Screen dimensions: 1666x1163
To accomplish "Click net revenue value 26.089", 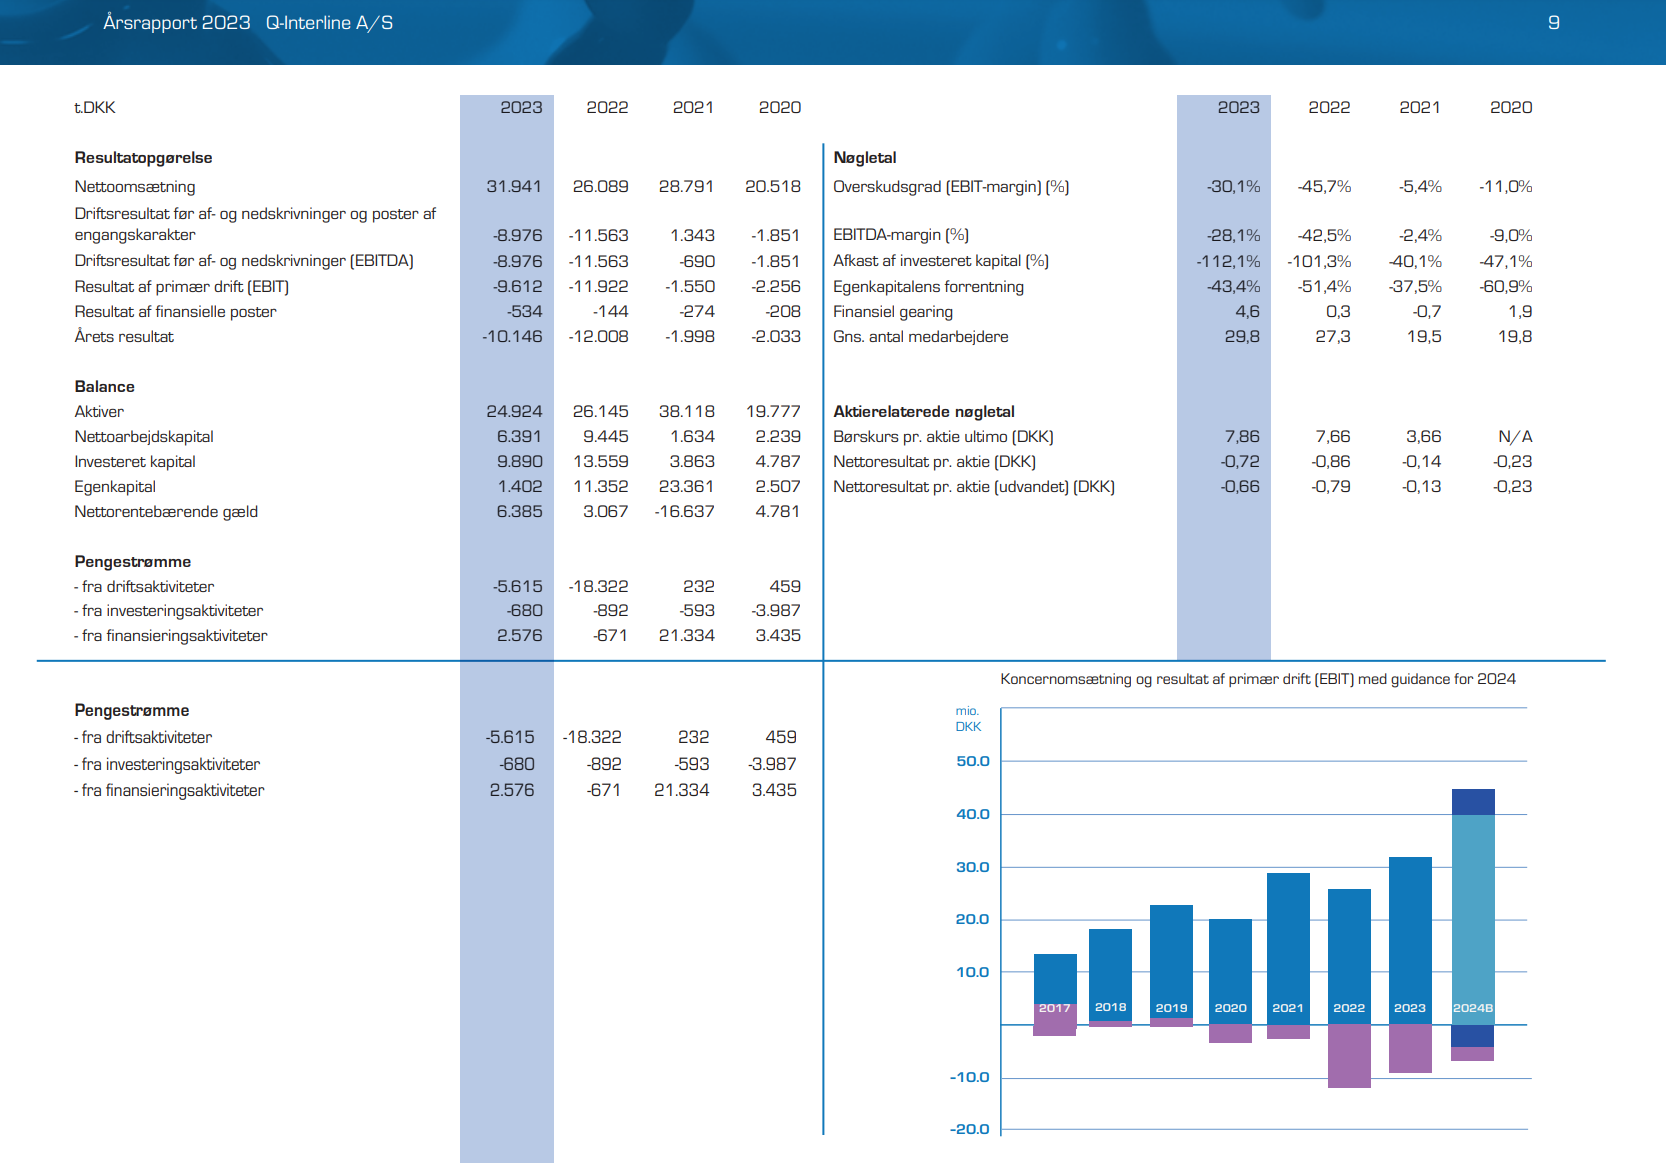I will point(600,186).
